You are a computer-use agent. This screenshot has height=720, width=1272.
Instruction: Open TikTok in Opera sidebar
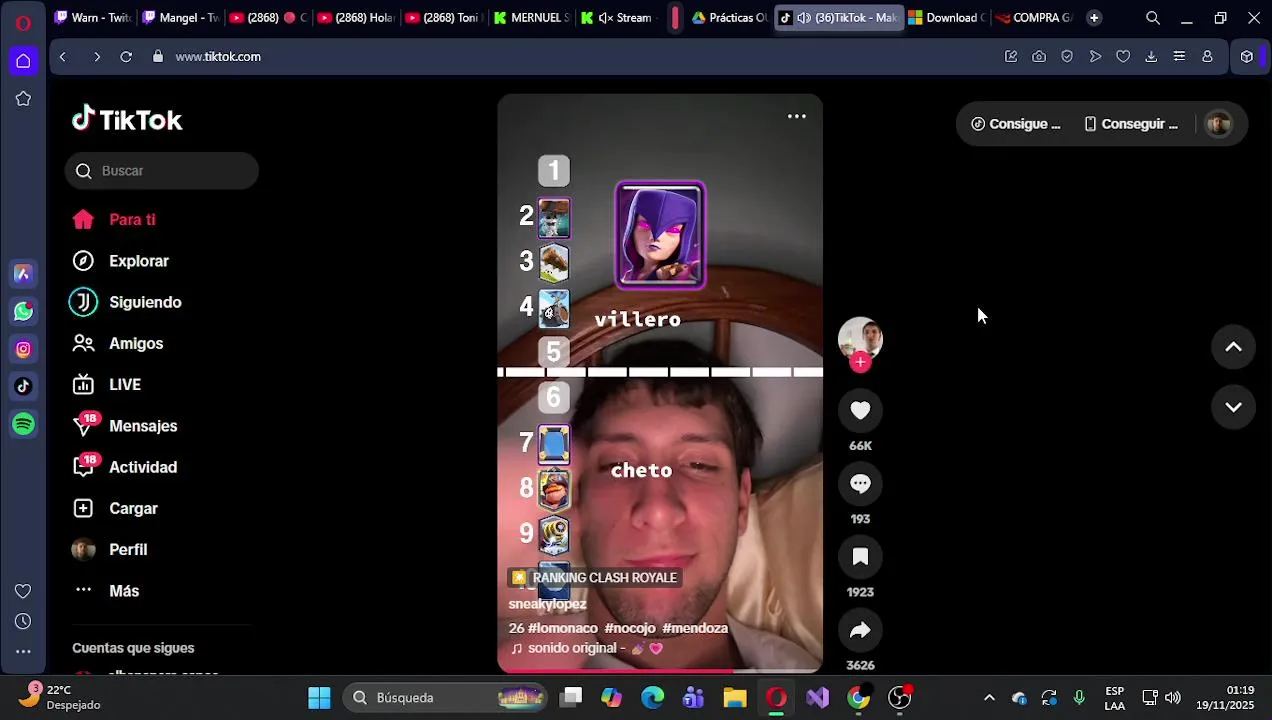click(x=23, y=386)
